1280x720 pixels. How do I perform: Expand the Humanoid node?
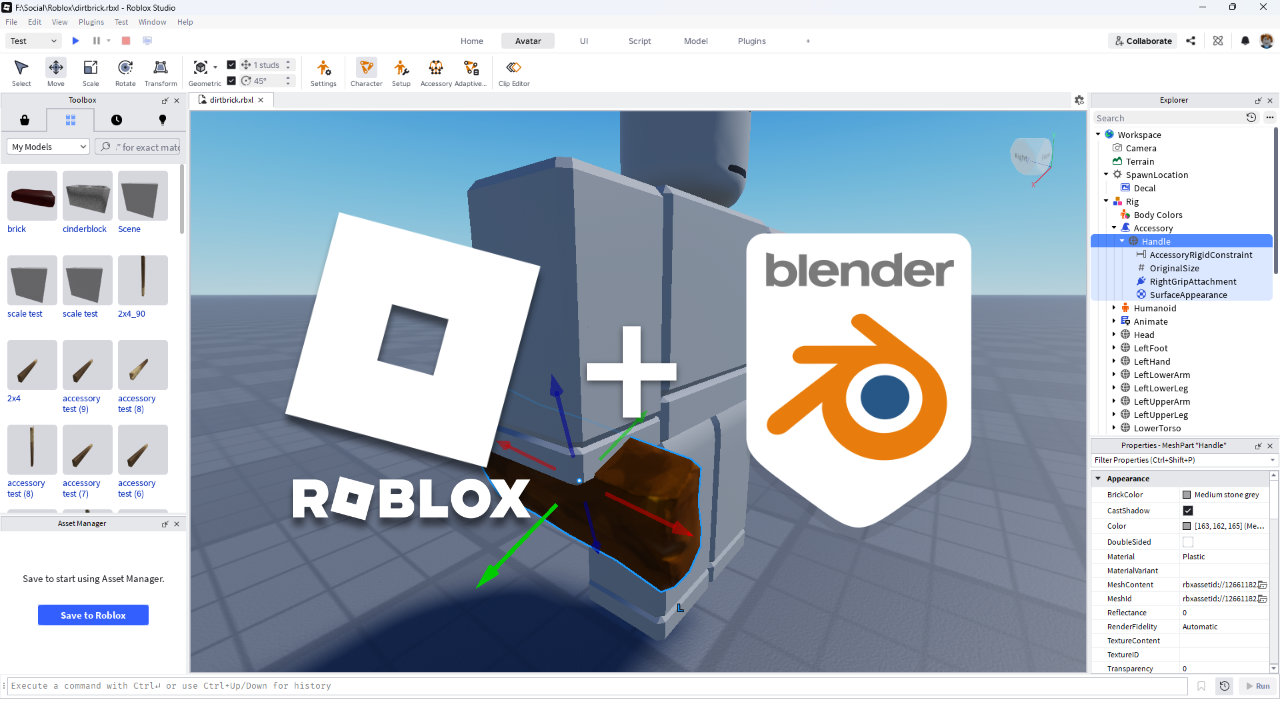tap(1114, 308)
